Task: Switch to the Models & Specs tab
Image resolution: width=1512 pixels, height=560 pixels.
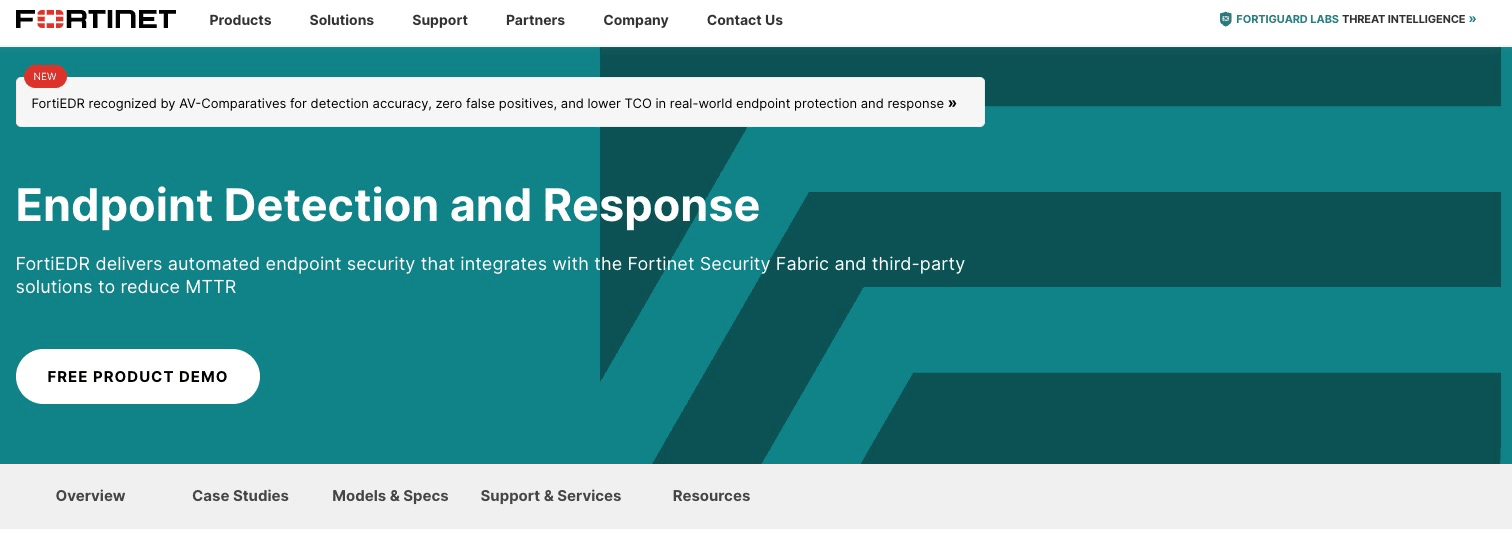Action: tap(390, 496)
